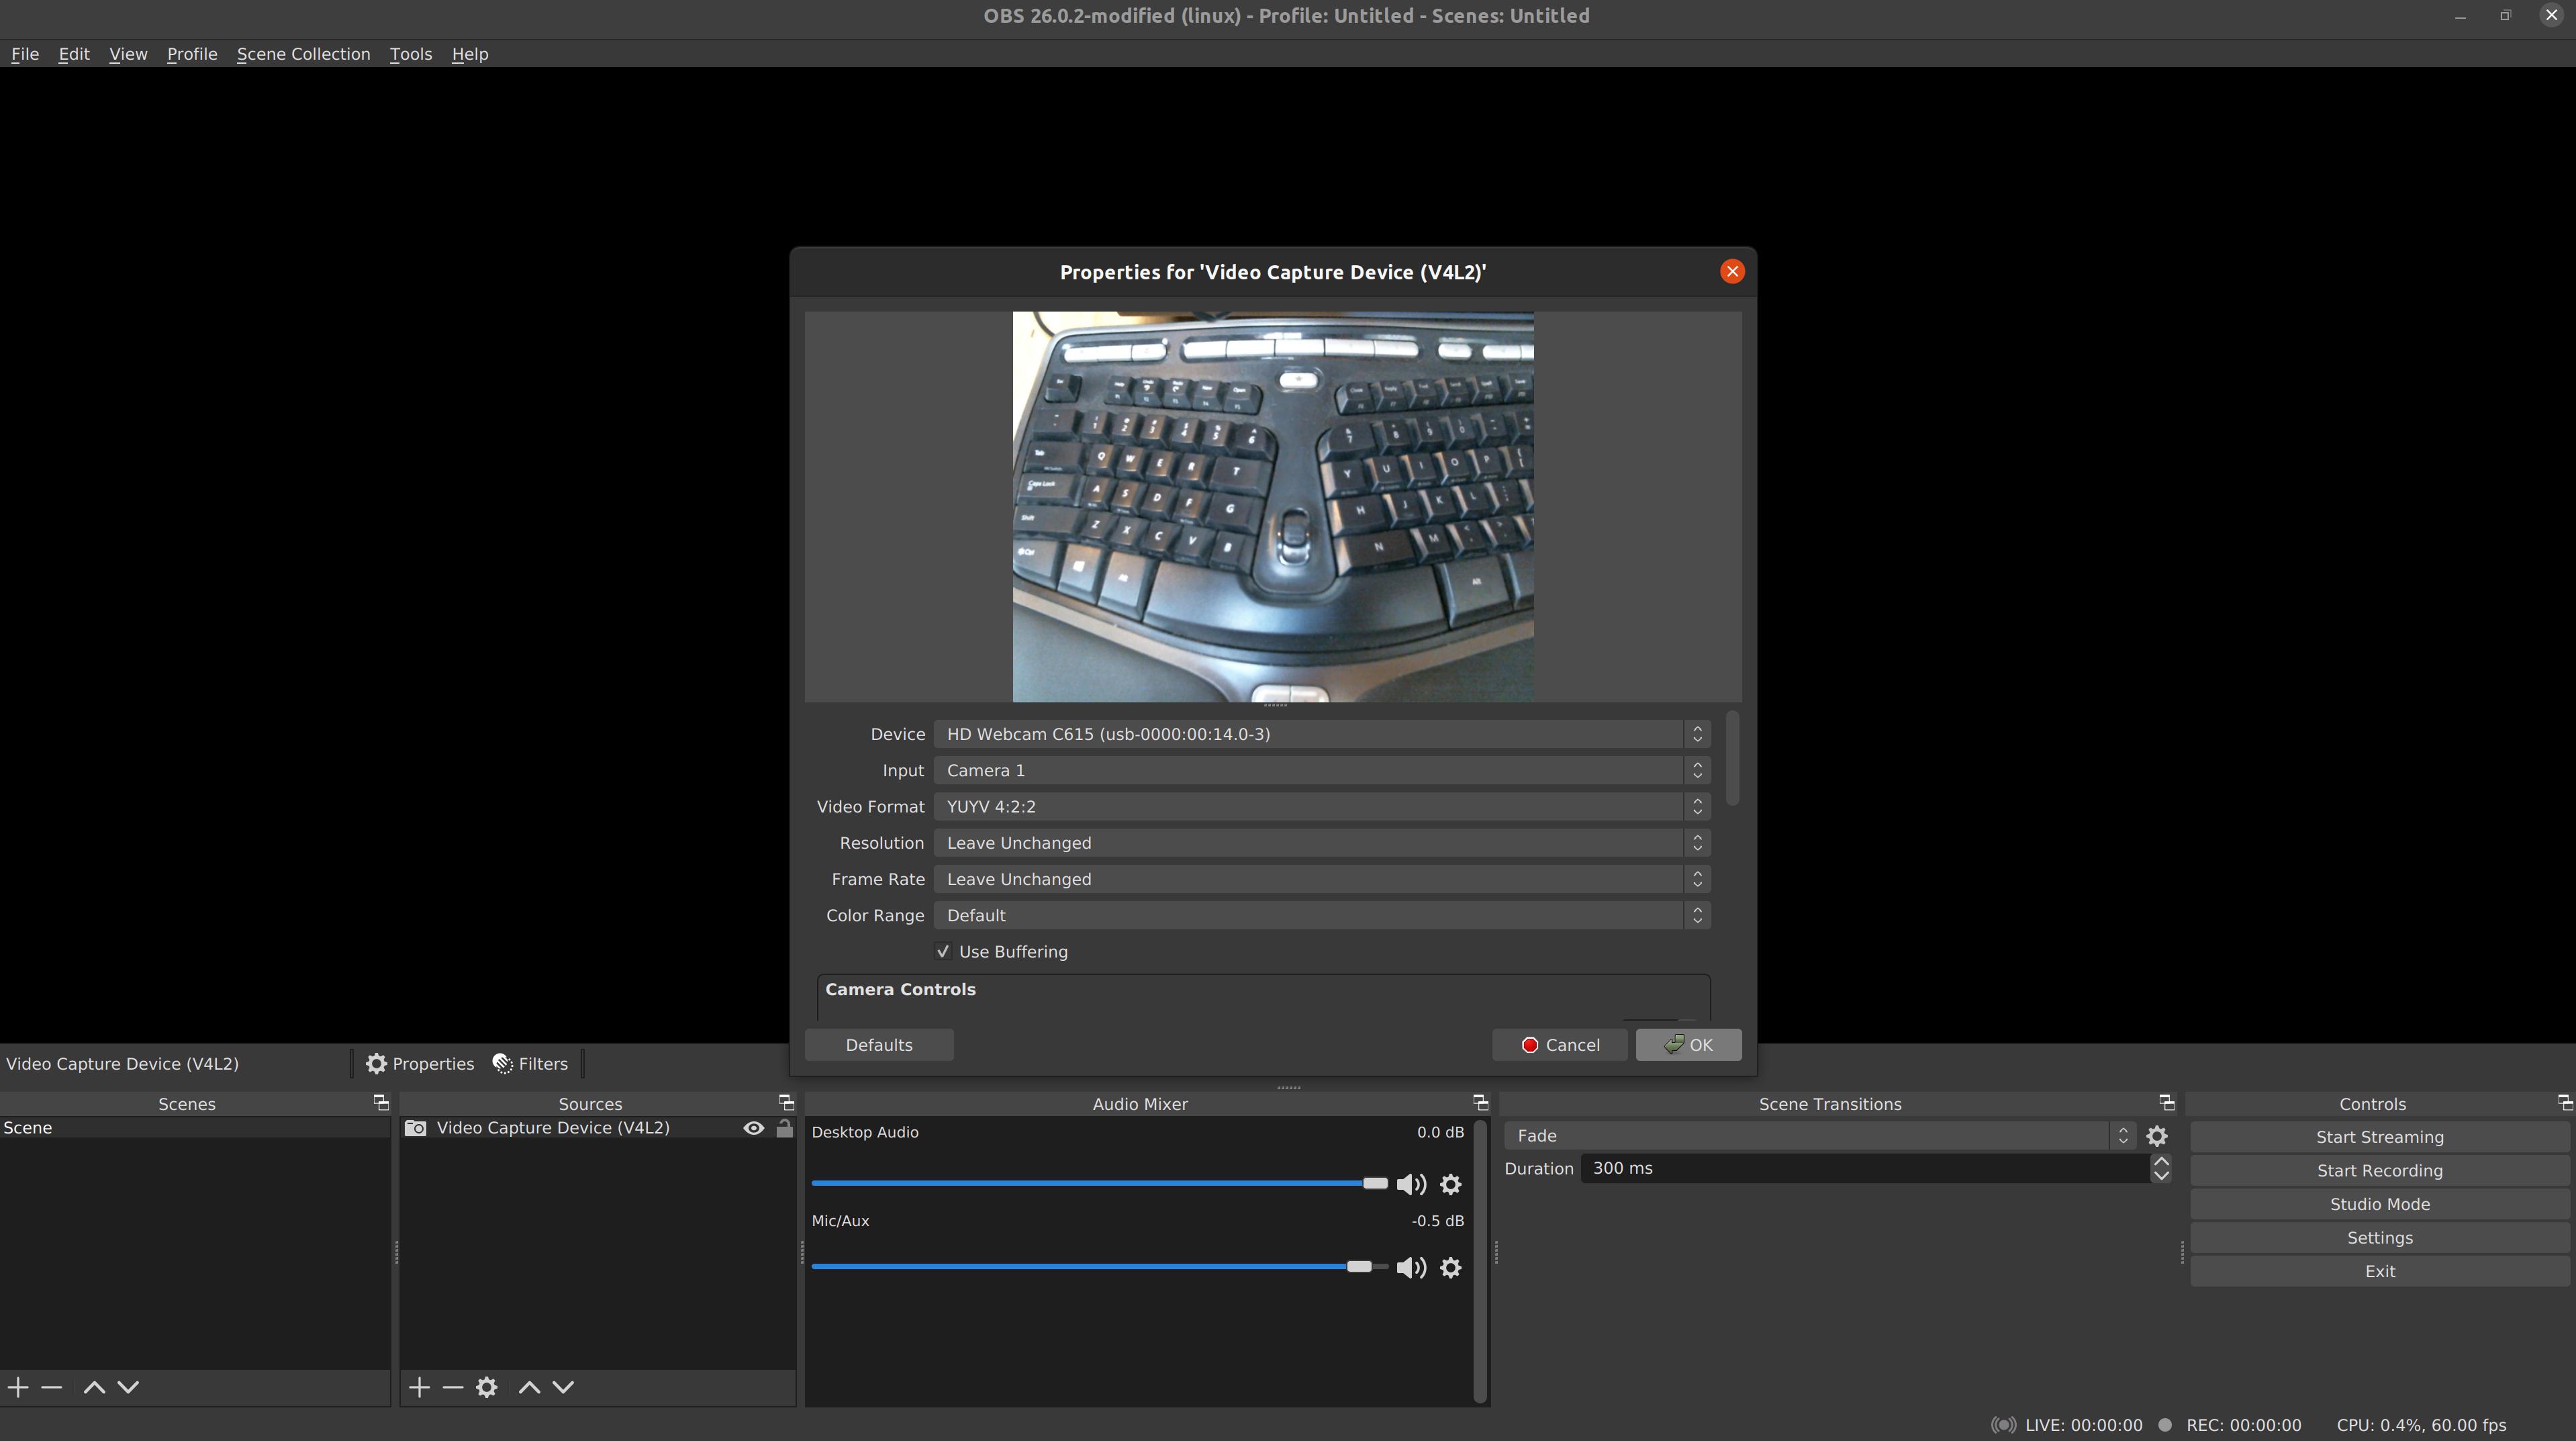Pop out the Audio Mixer dock icon
2576x1441 pixels.
[1480, 1103]
